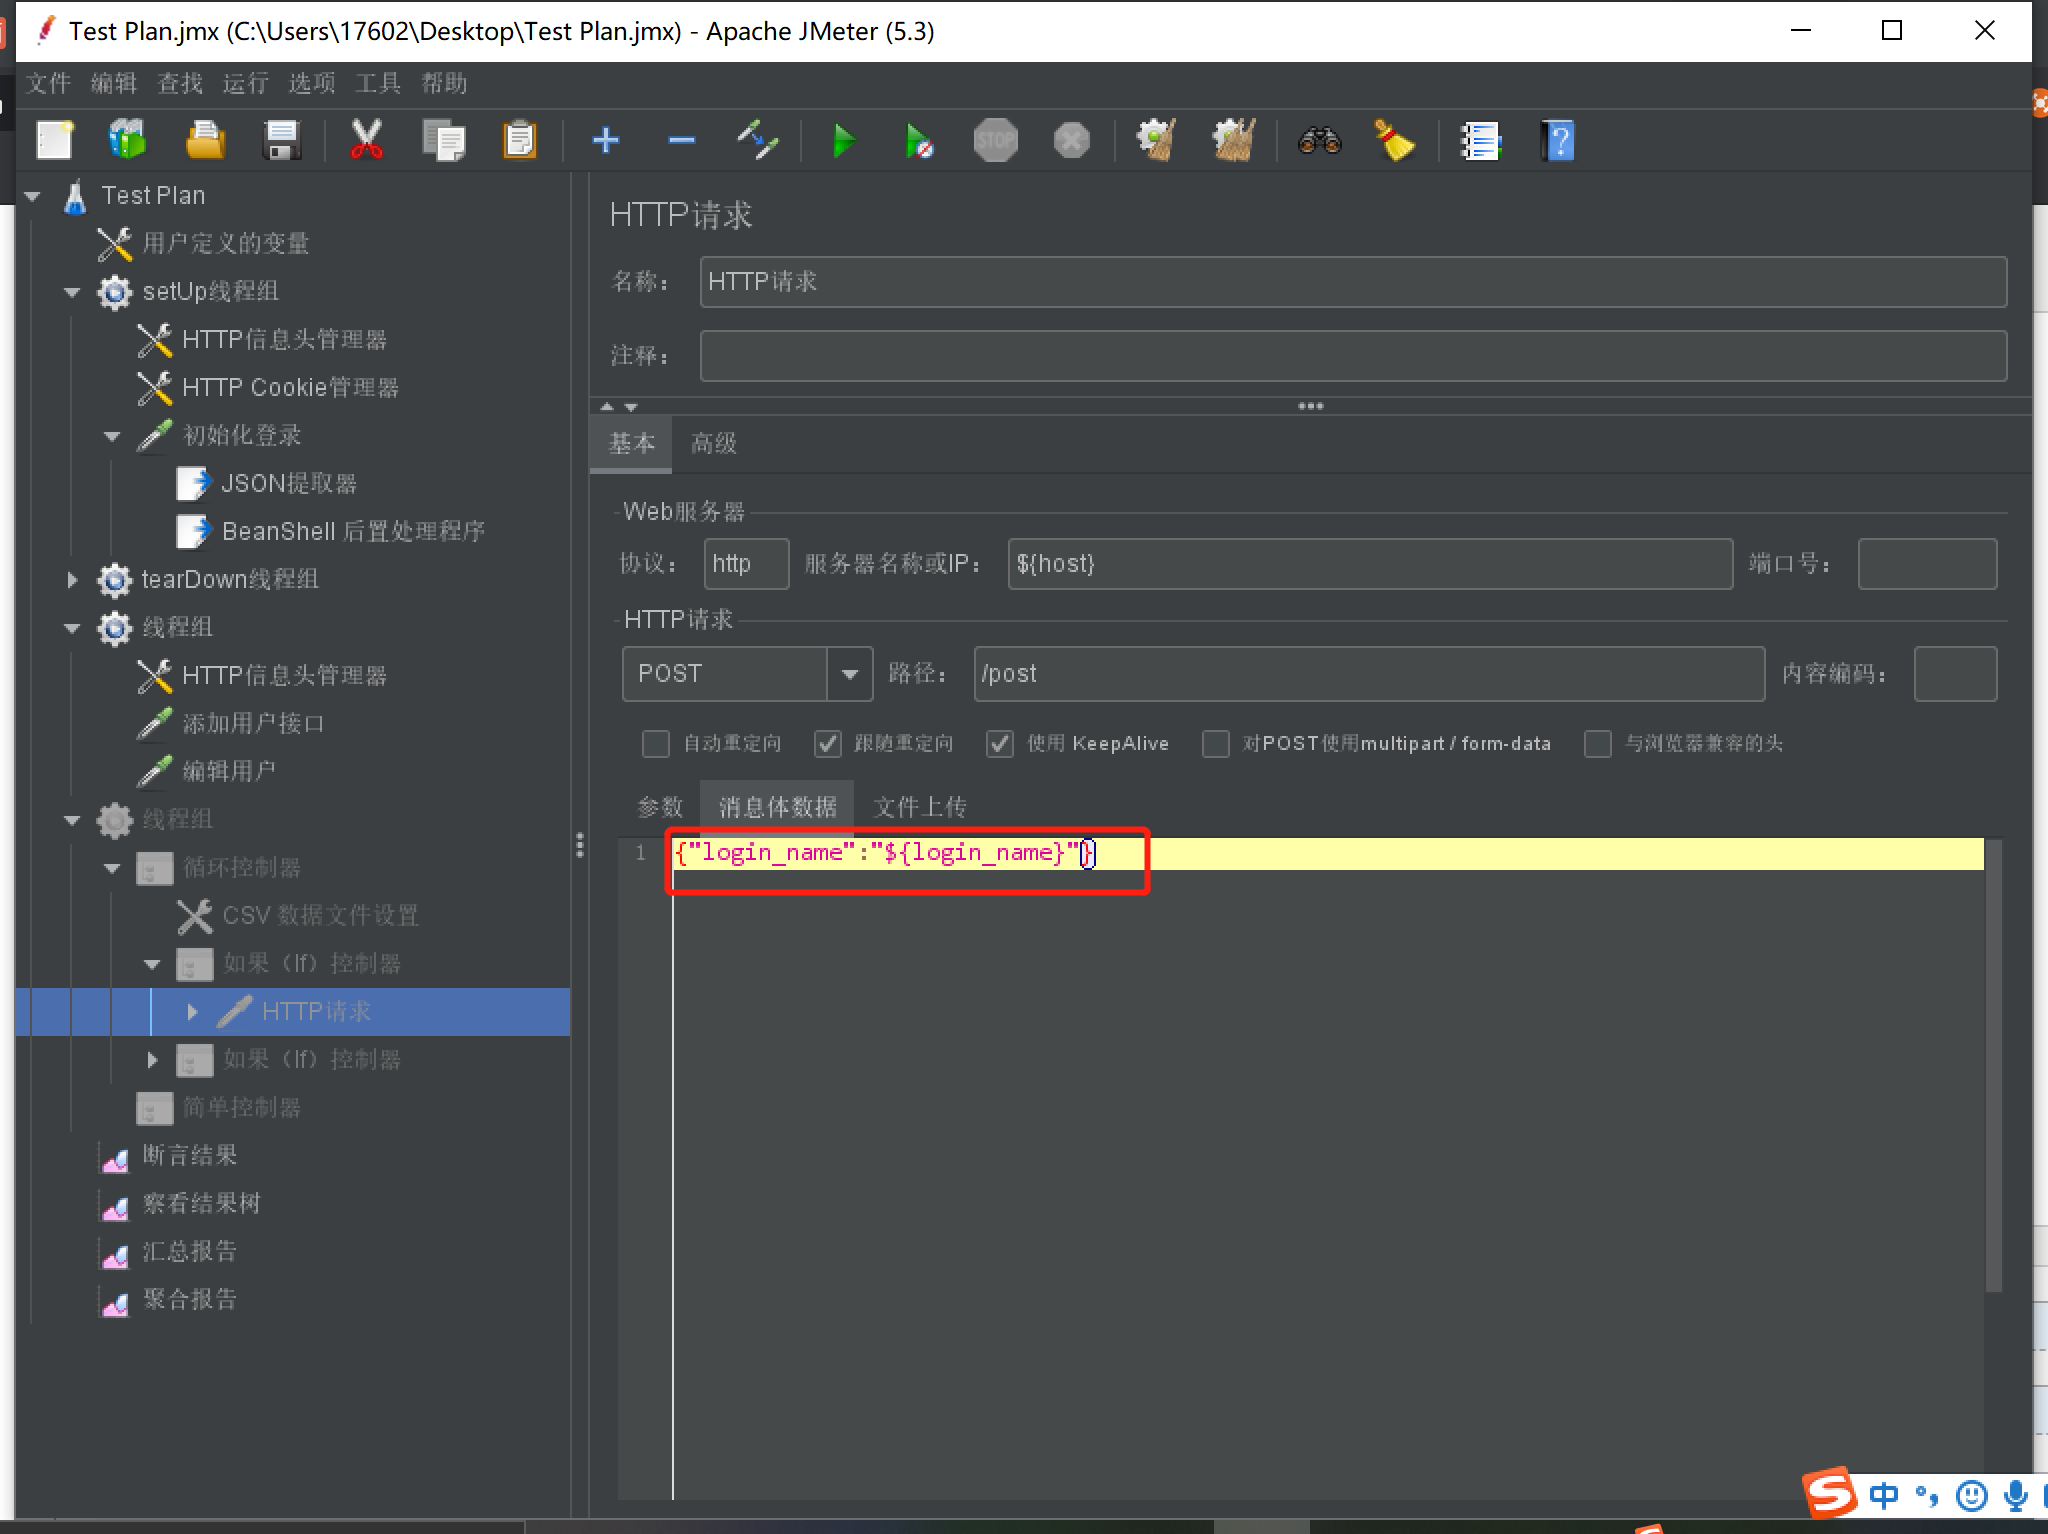Image resolution: width=2048 pixels, height=1534 pixels.
Task: Click the 路径 field containing /post
Action: pyautogui.click(x=1369, y=674)
